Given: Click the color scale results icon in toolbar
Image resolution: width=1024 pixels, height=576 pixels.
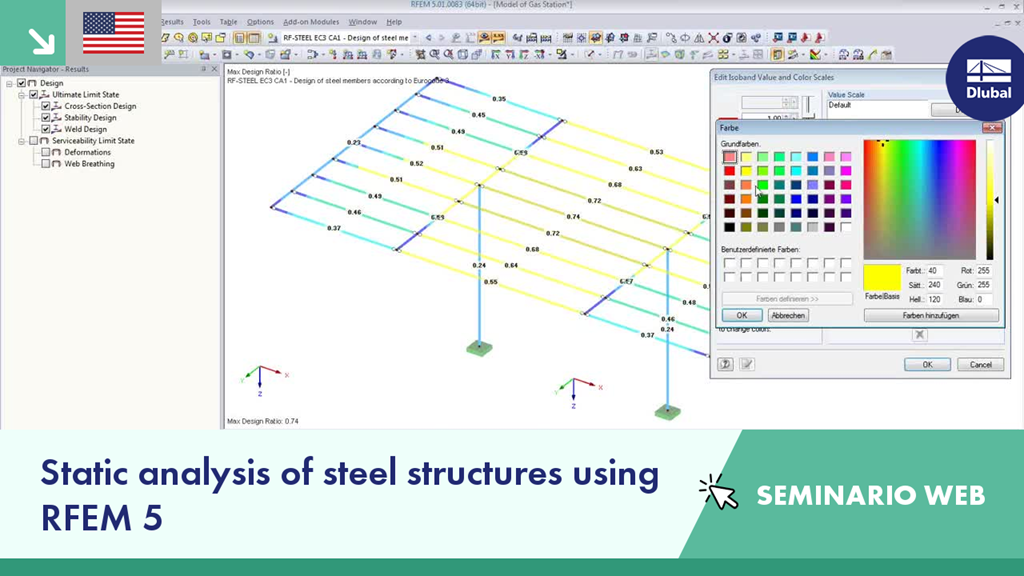Looking at the screenshot, I should click(x=816, y=55).
